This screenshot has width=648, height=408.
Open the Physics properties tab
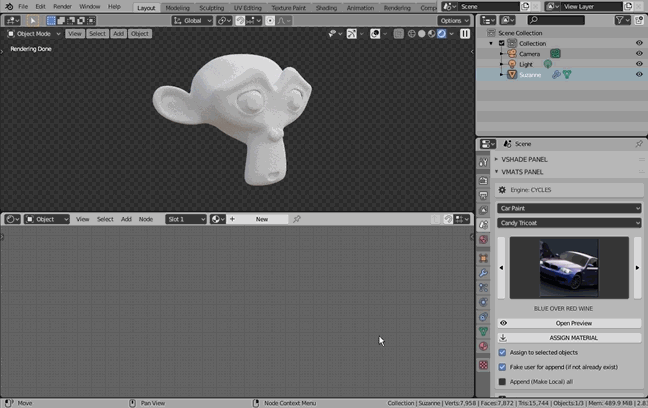pyautogui.click(x=483, y=302)
